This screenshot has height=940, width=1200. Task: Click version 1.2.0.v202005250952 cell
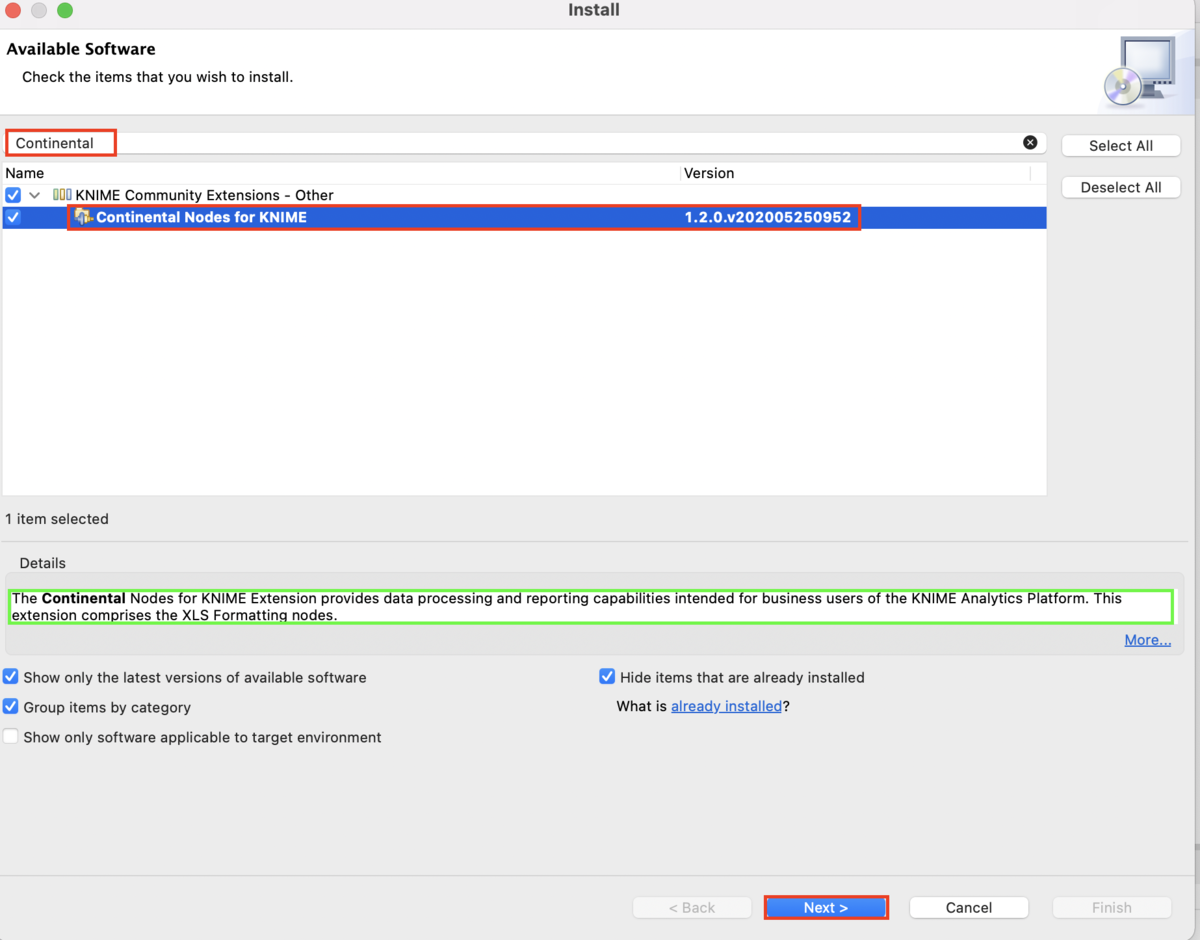click(x=768, y=217)
